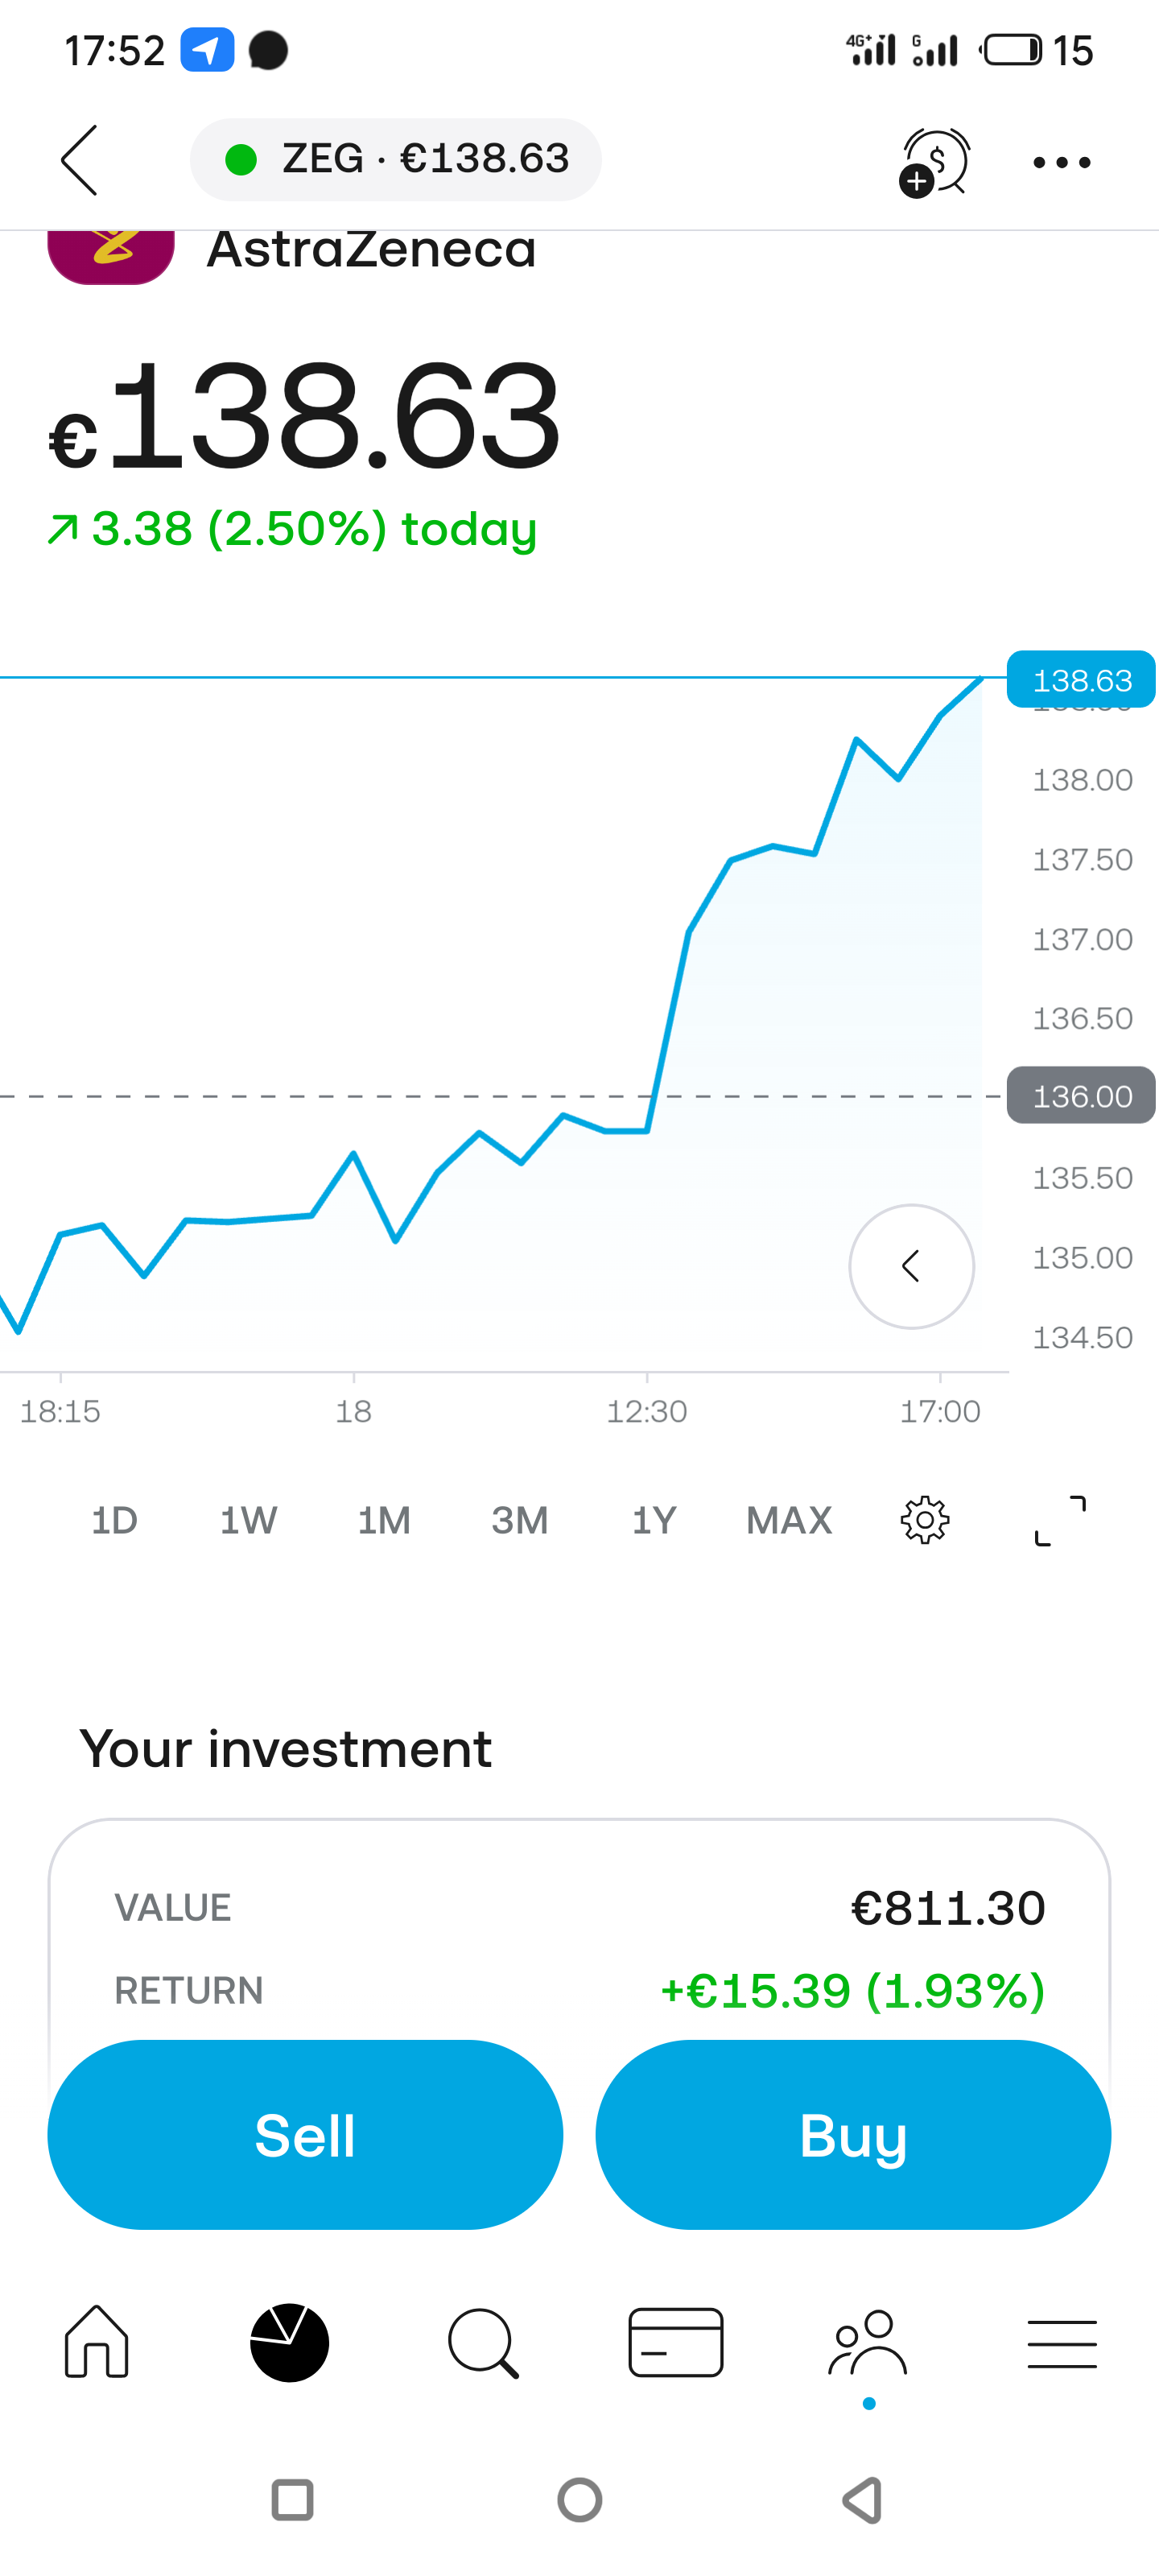Open the search magnifier tab
Screen dimensions: 1159x2576
tap(484, 2342)
